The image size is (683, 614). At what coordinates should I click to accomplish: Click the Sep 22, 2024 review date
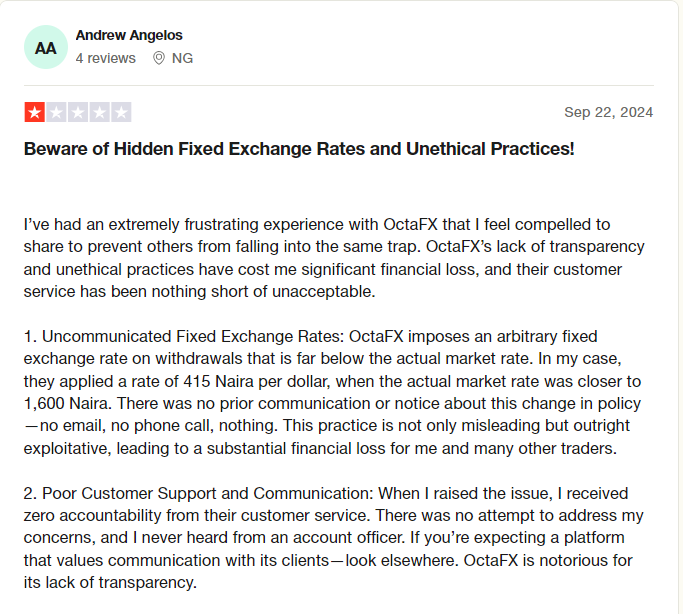coord(609,112)
